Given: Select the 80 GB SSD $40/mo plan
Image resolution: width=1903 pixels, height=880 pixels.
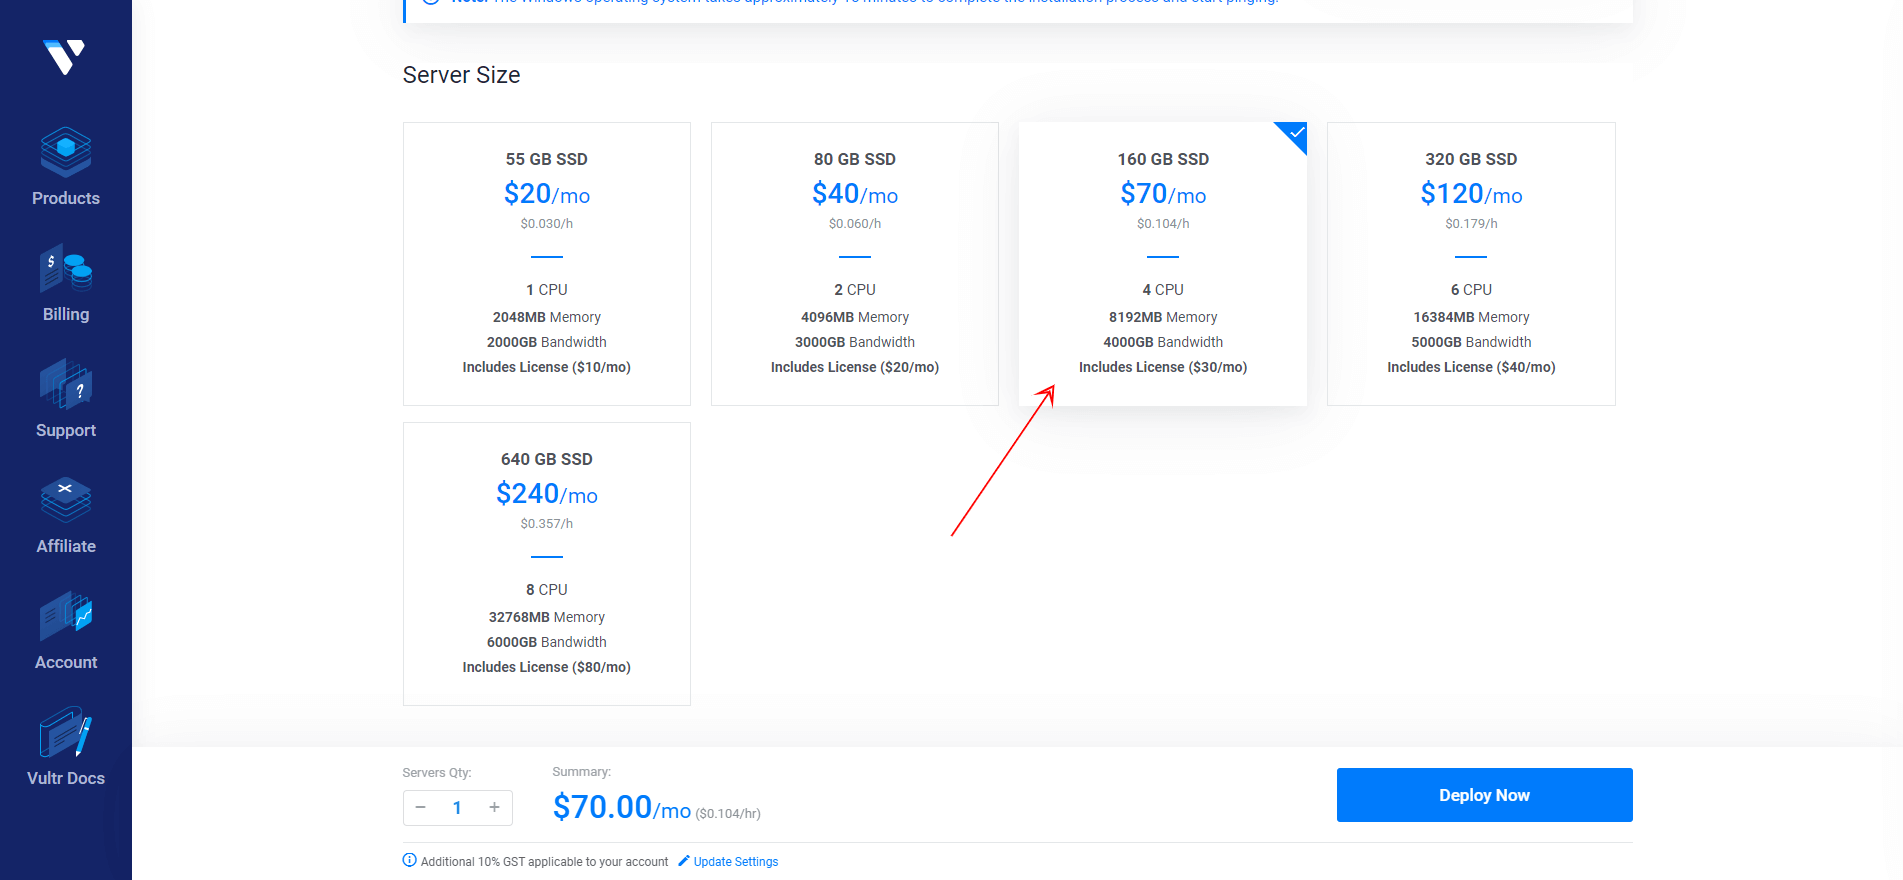Looking at the screenshot, I should click(854, 263).
